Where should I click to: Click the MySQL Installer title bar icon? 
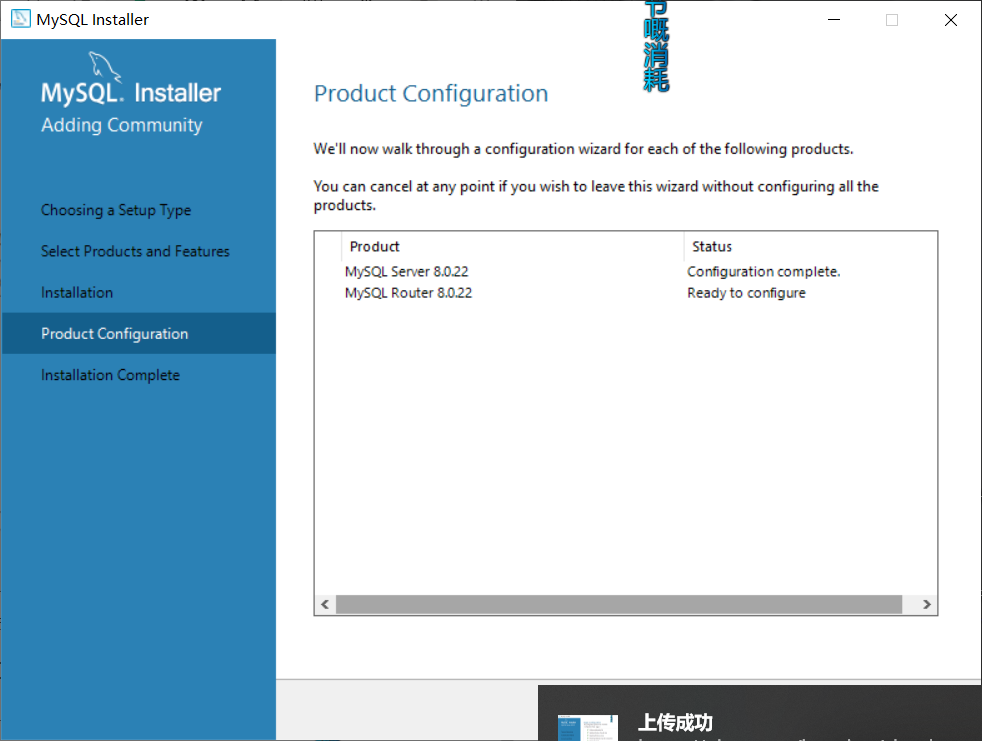tap(21, 19)
